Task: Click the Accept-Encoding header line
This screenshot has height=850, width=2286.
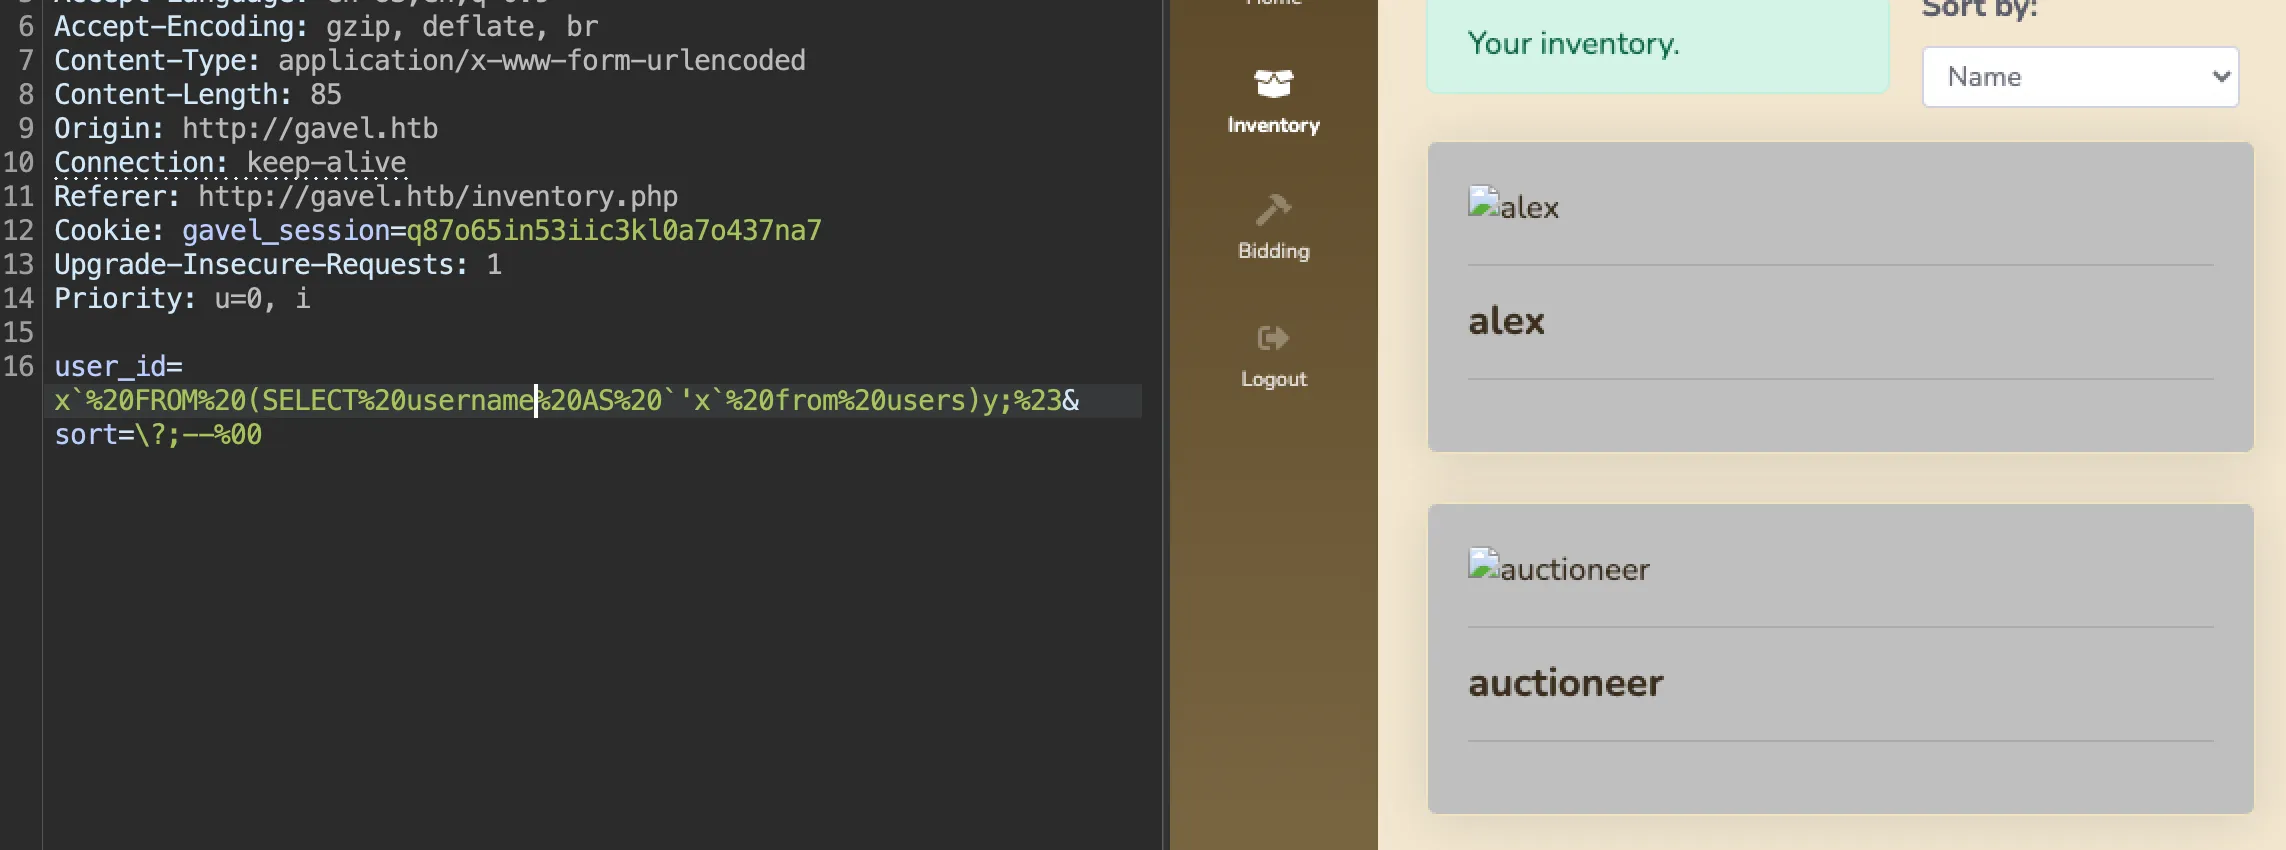Action: pyautogui.click(x=326, y=26)
